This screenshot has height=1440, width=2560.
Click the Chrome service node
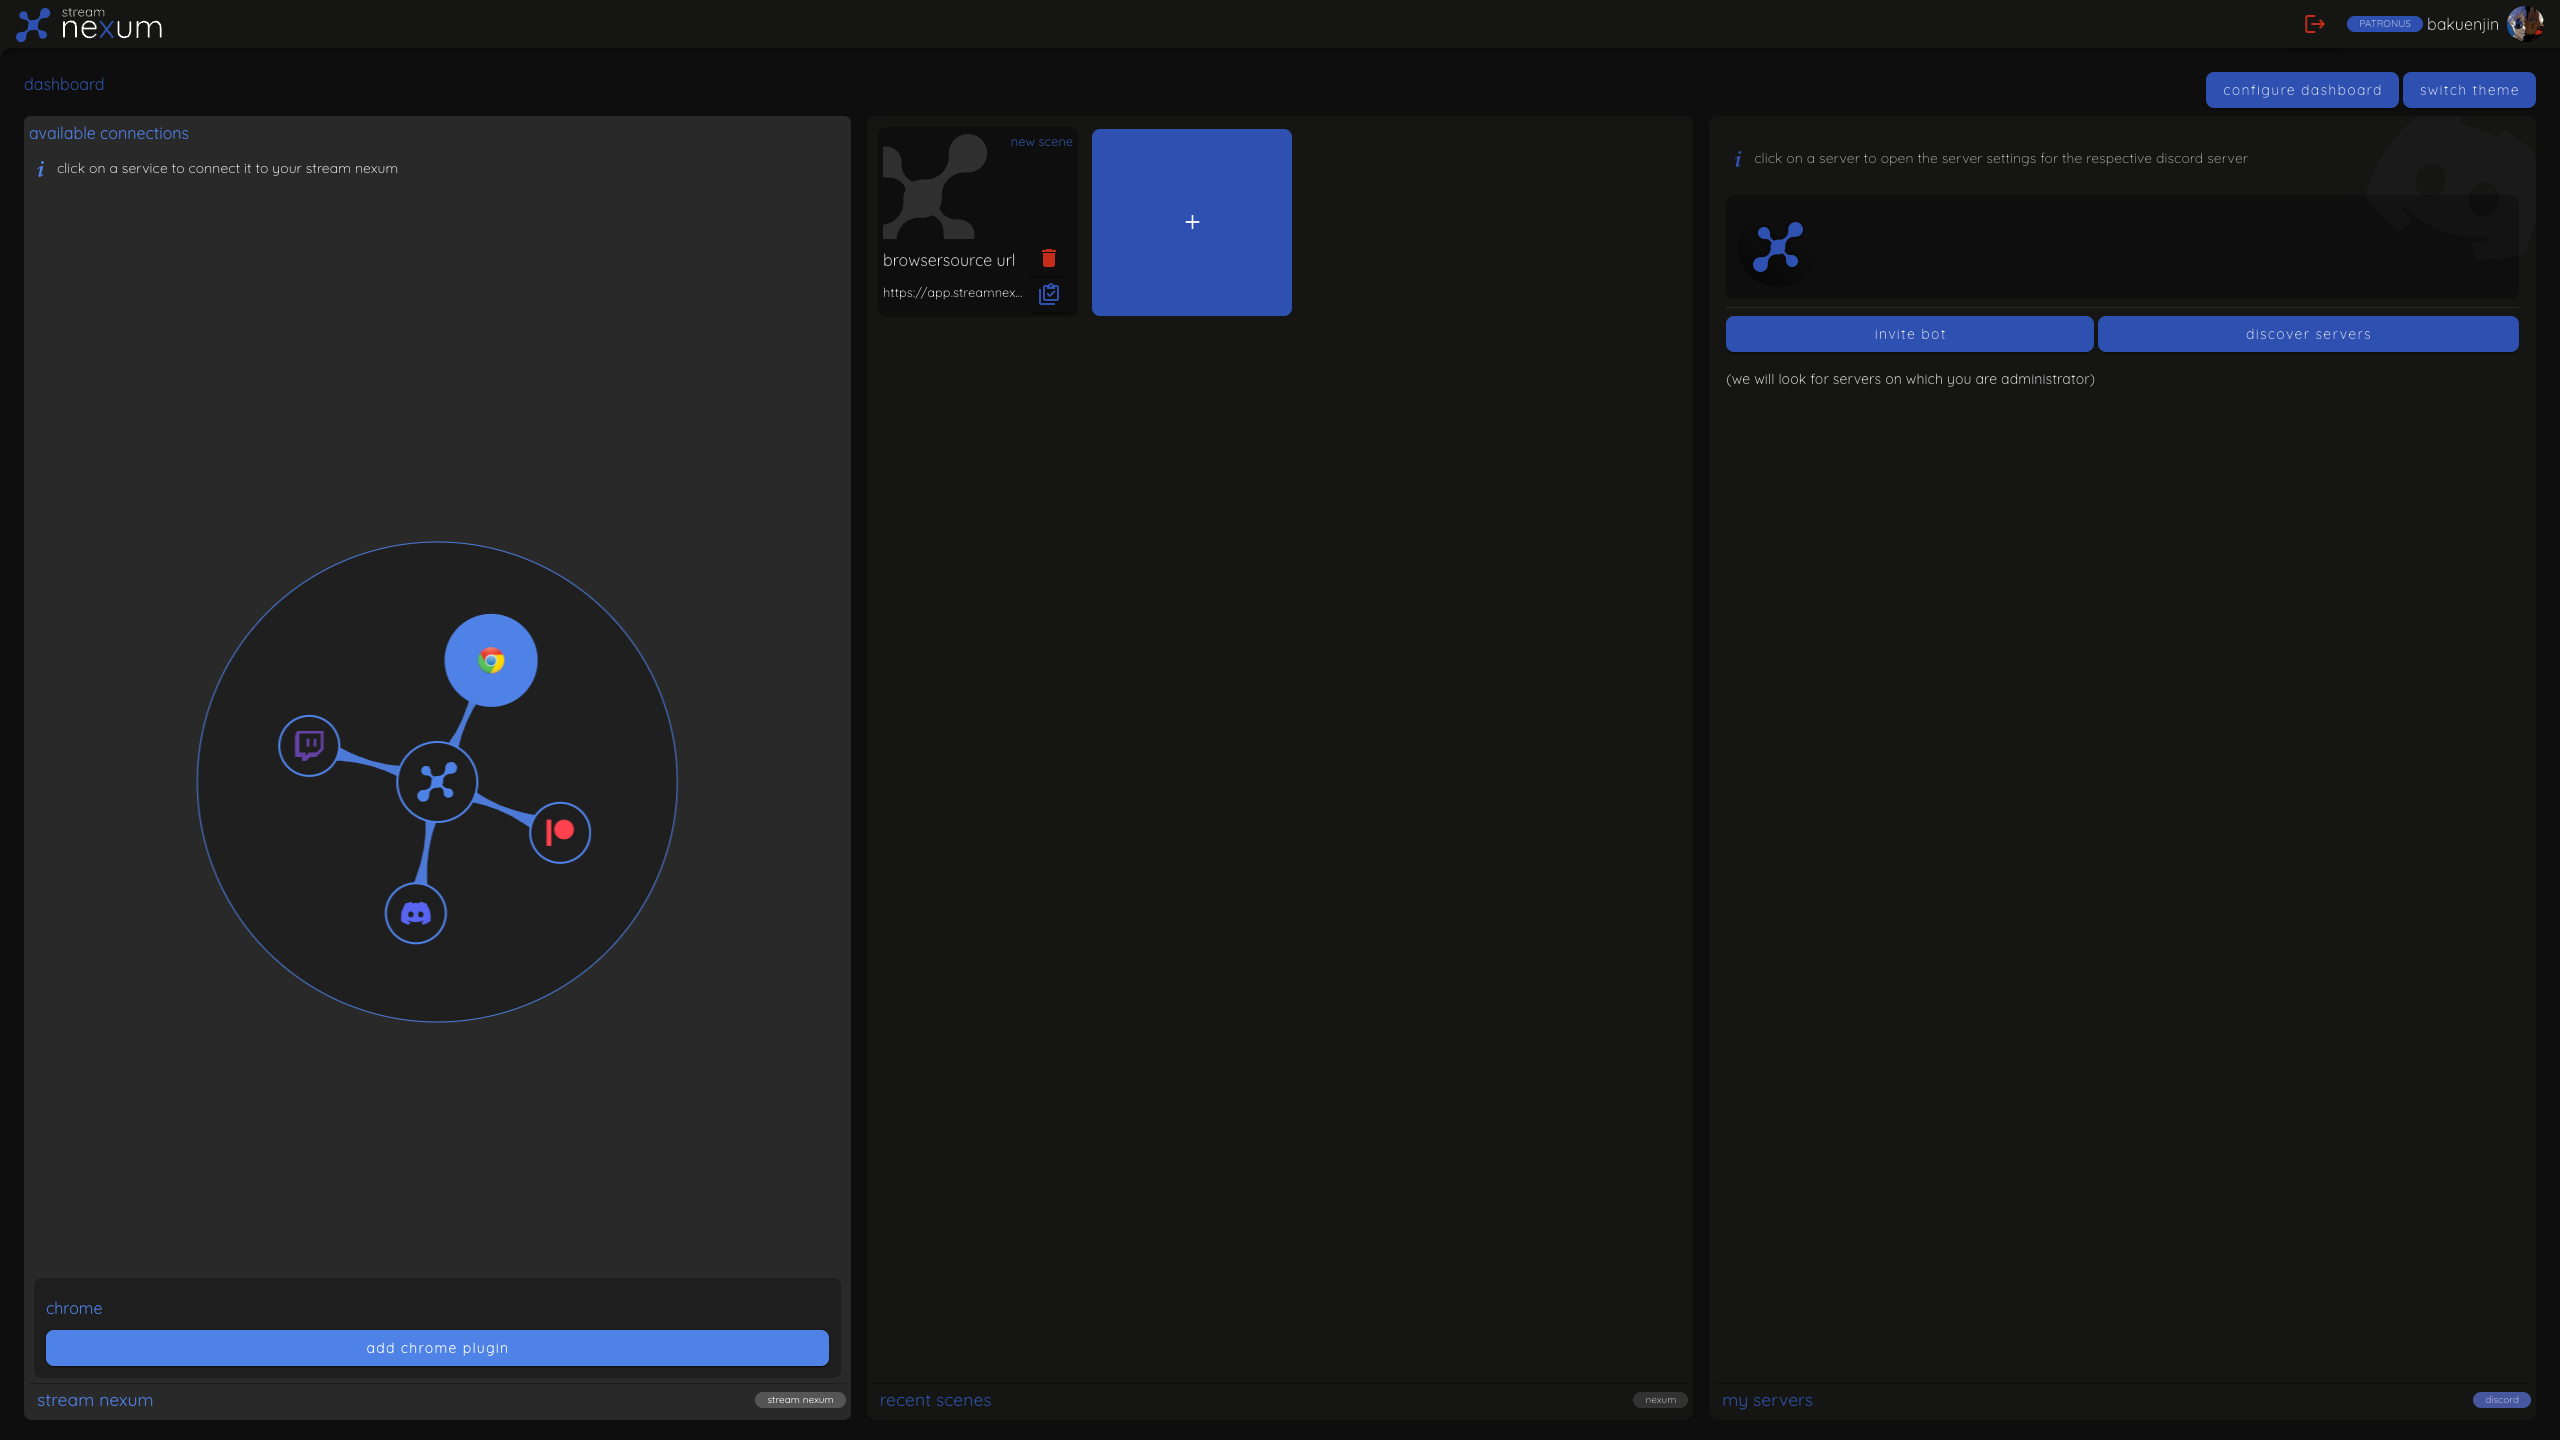(x=490, y=660)
